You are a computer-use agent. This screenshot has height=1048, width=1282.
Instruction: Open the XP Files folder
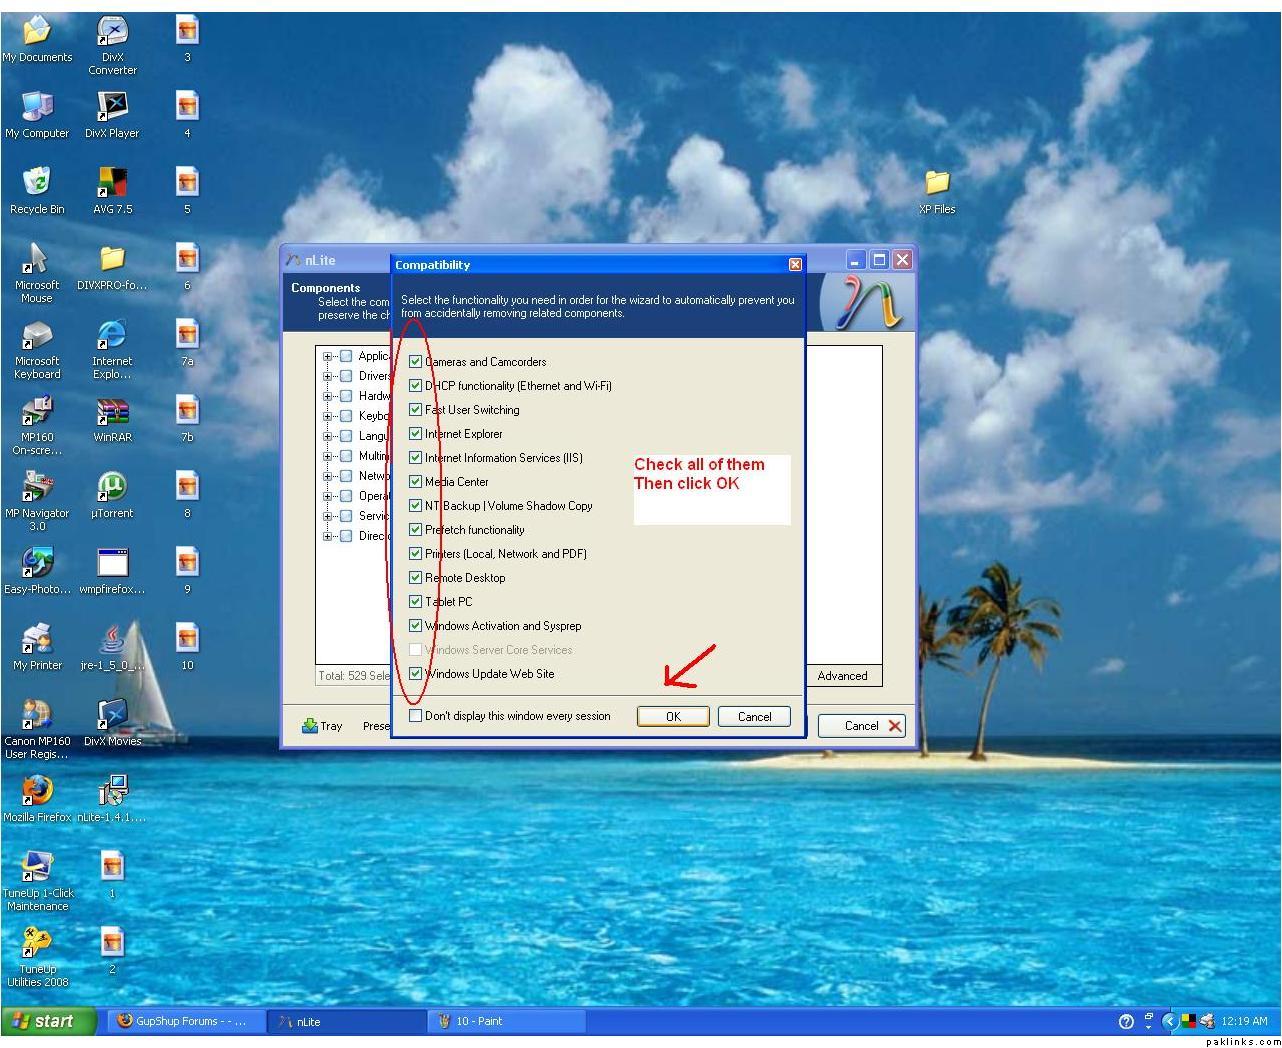coord(937,183)
